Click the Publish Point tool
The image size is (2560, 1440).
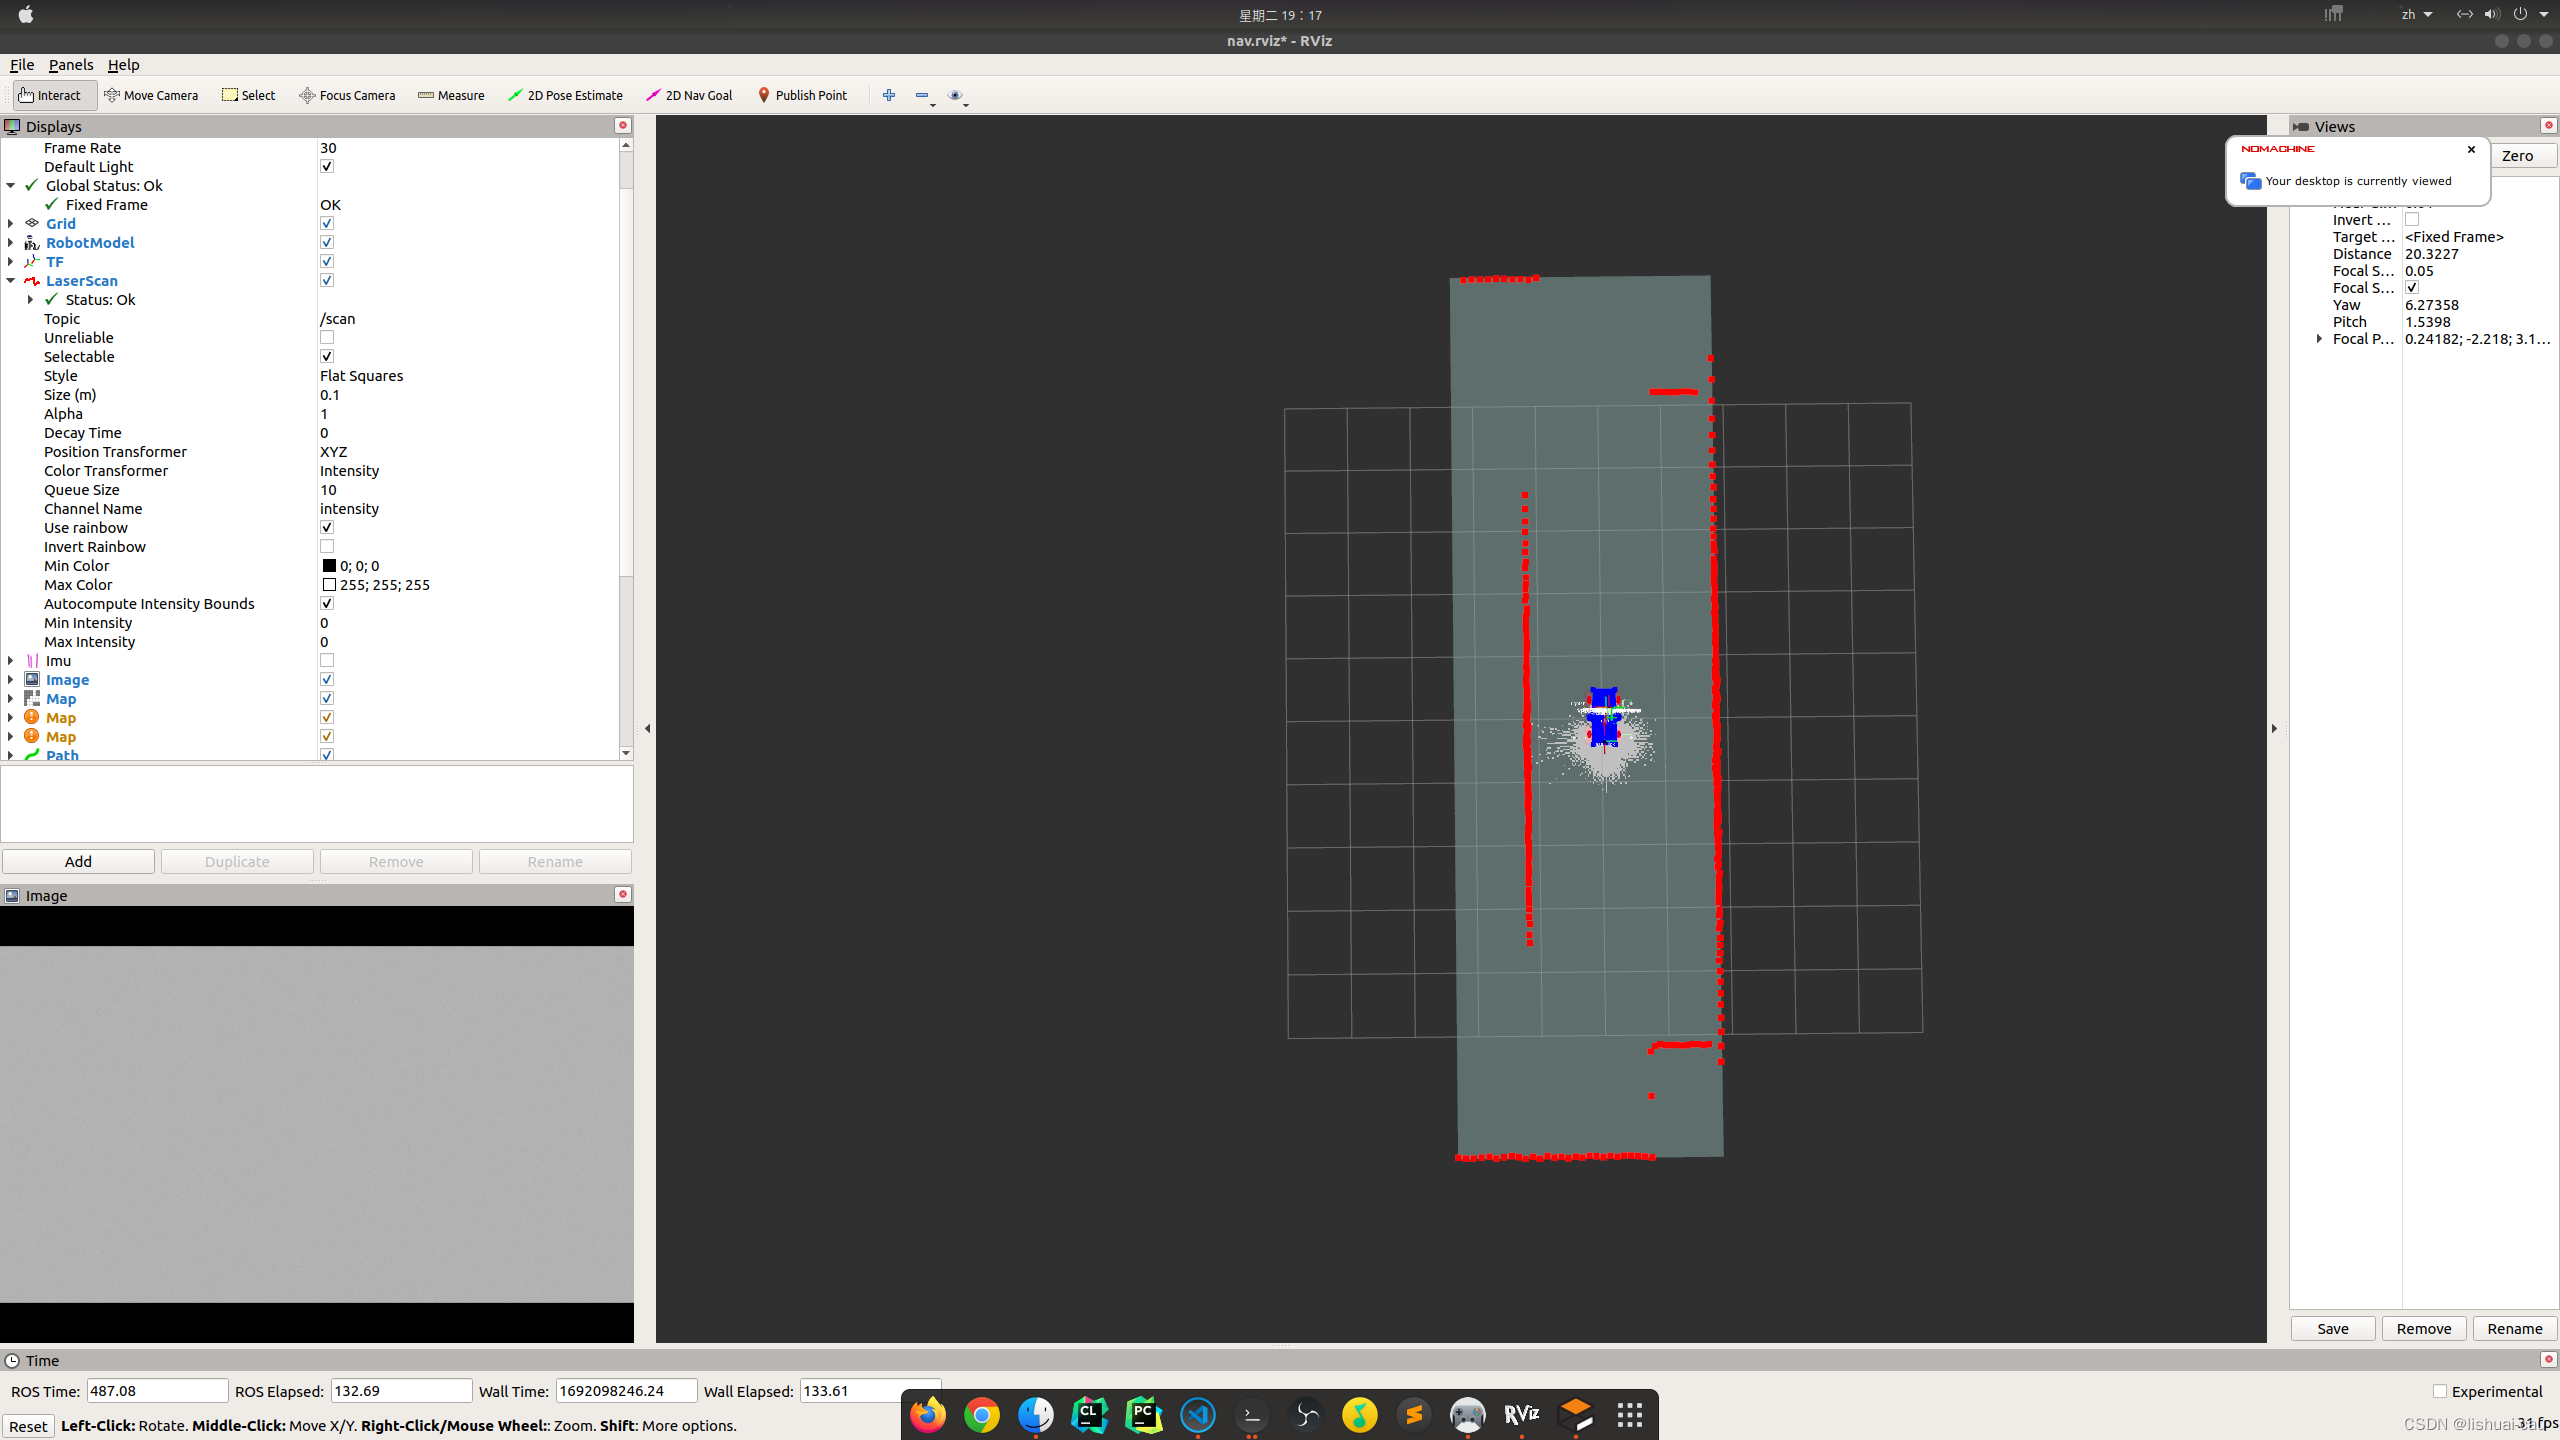[x=802, y=95]
